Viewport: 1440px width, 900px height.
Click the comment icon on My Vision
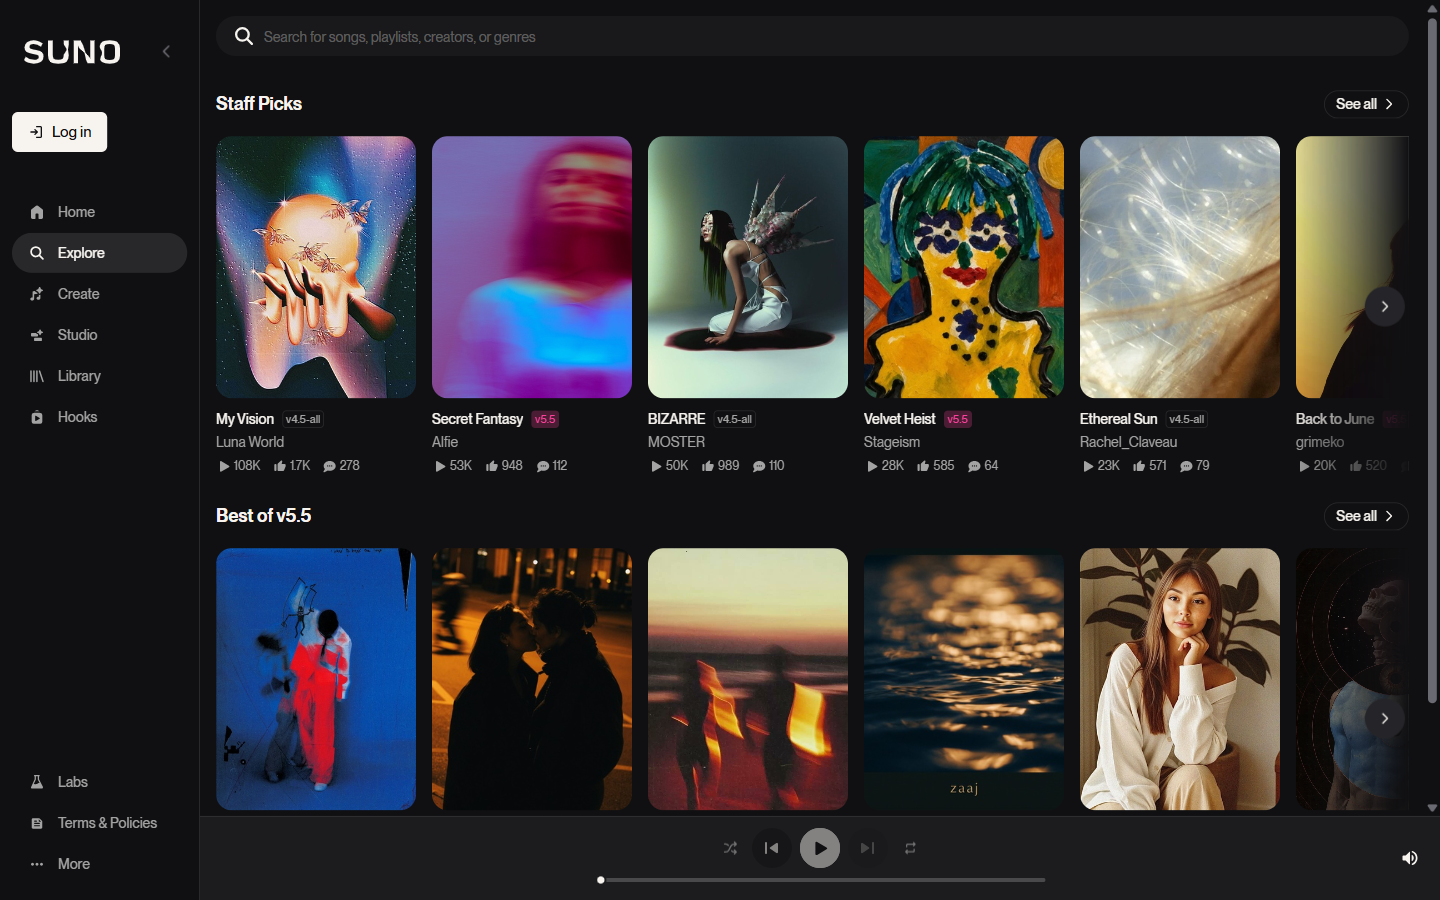click(x=329, y=466)
